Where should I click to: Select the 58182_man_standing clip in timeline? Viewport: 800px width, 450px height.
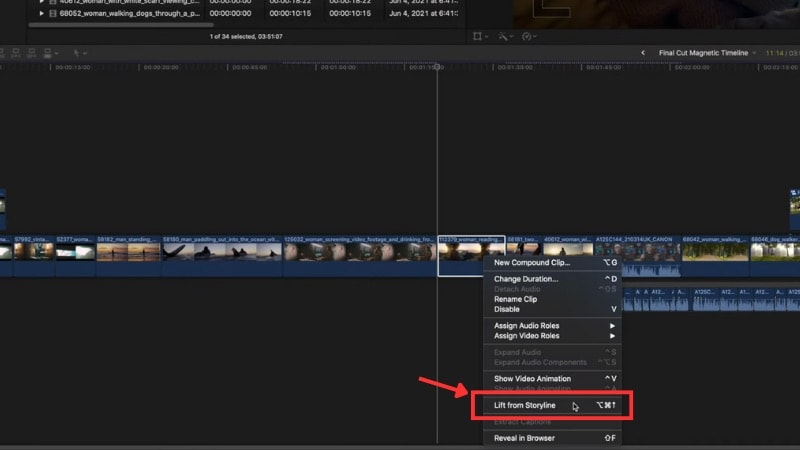[x=129, y=255]
